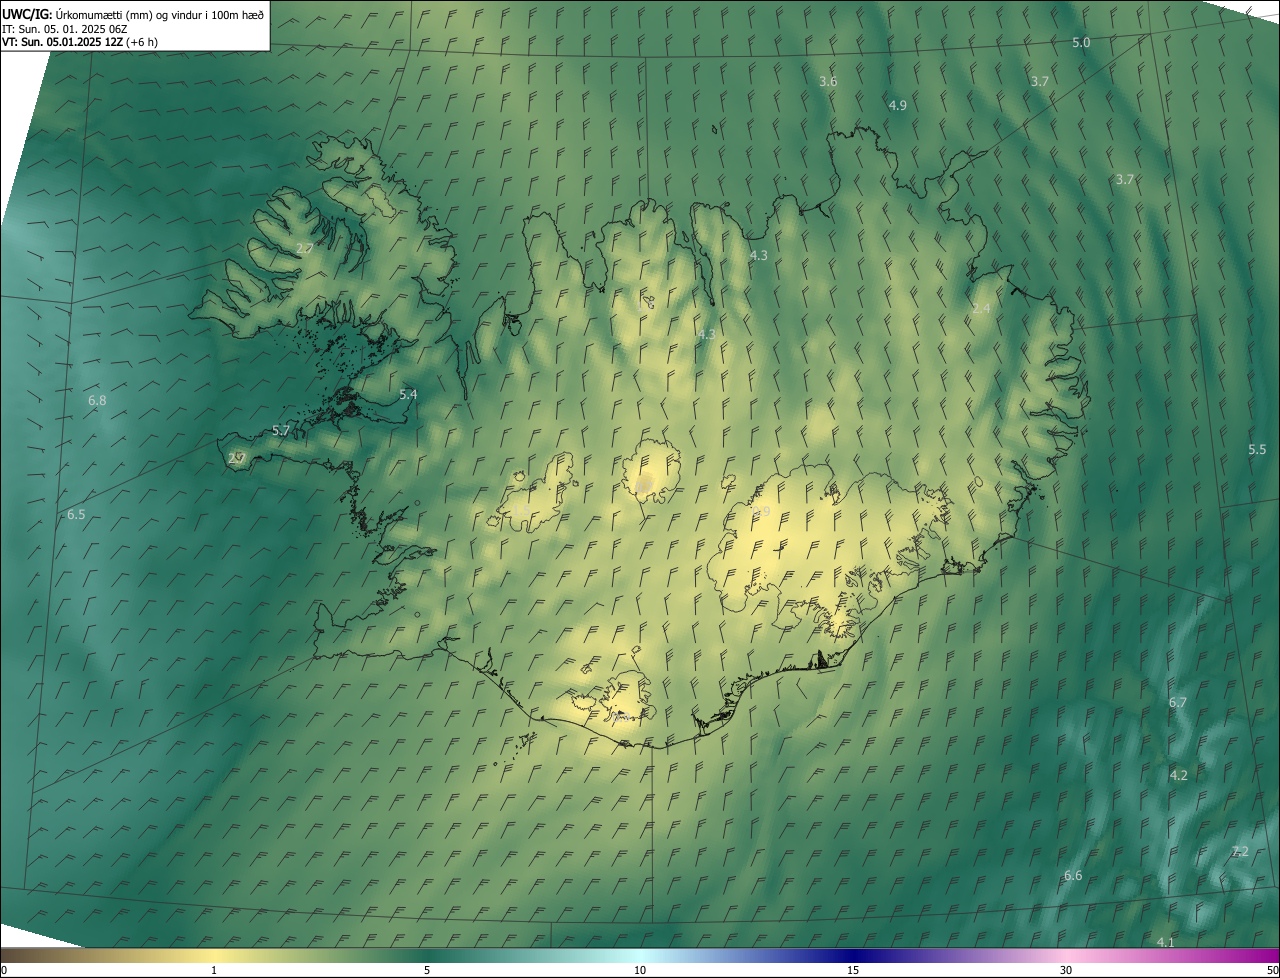The image size is (1280, 978).
Task: Click the 0 tick on colour scale
Action: [4, 971]
